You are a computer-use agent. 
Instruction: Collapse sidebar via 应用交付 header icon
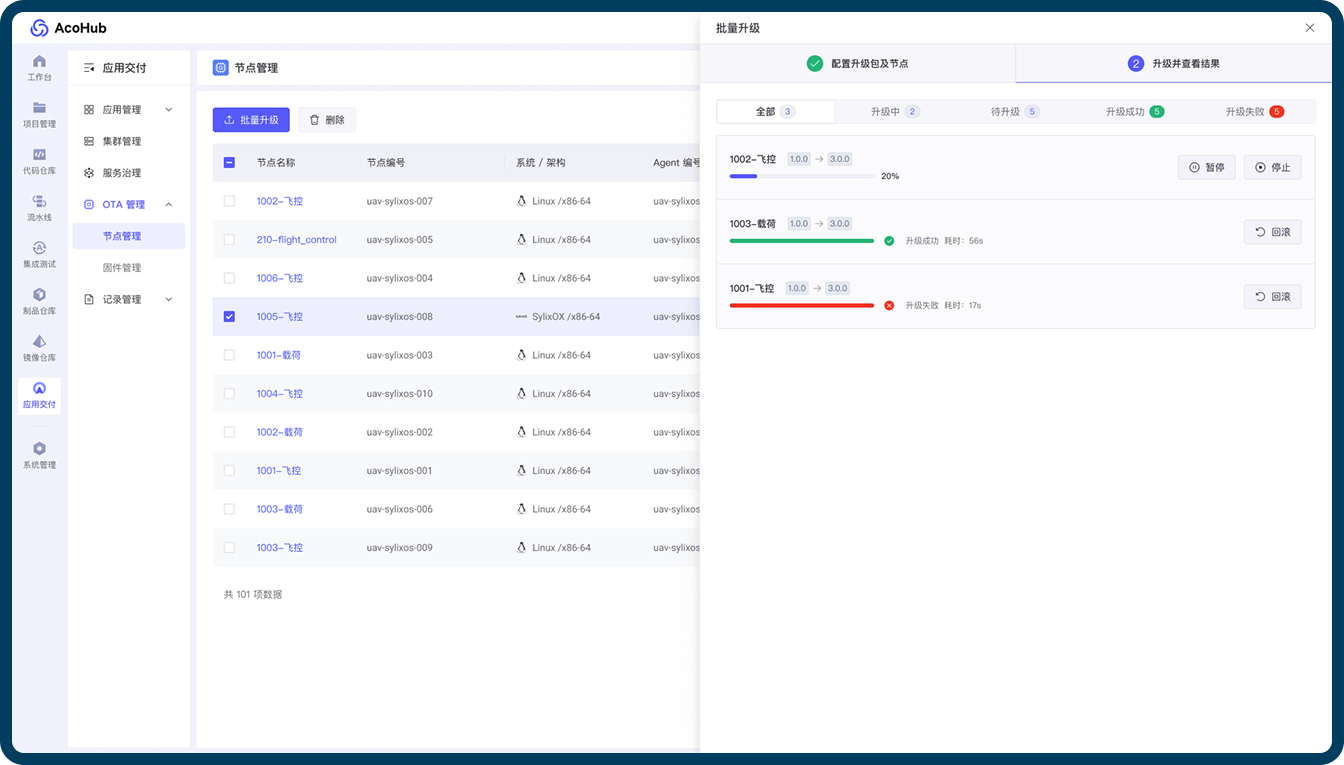89,68
